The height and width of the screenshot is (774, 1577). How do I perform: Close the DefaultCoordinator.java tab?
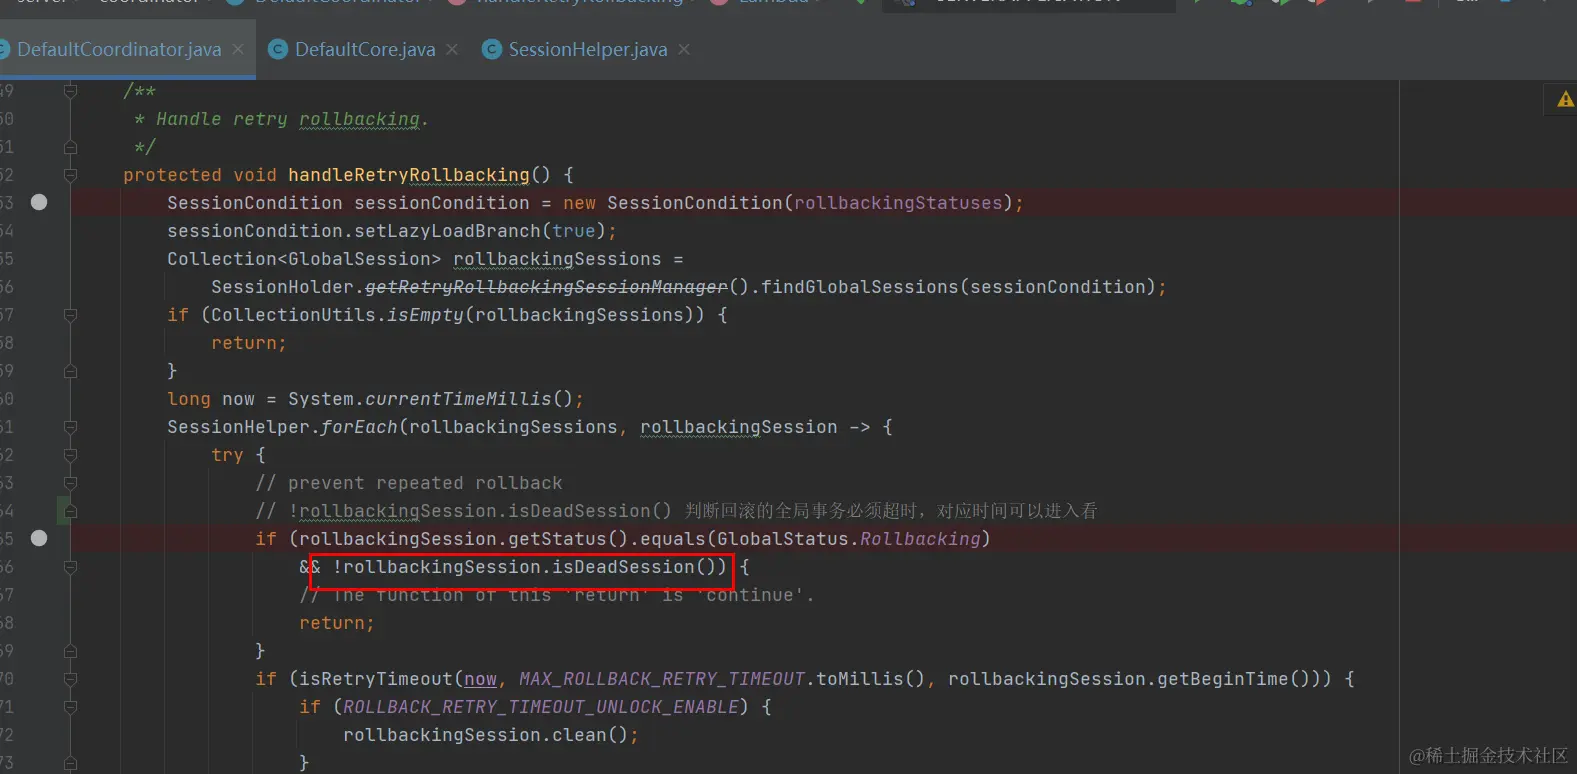click(238, 49)
